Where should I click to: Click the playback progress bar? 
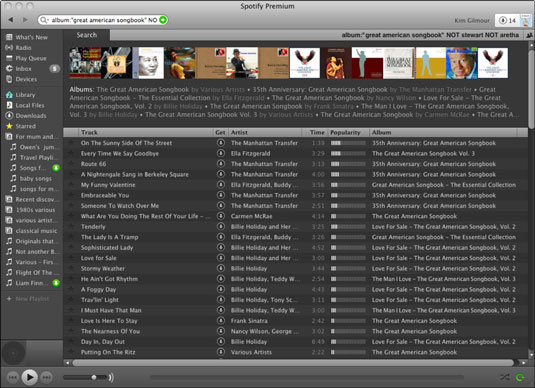306,377
